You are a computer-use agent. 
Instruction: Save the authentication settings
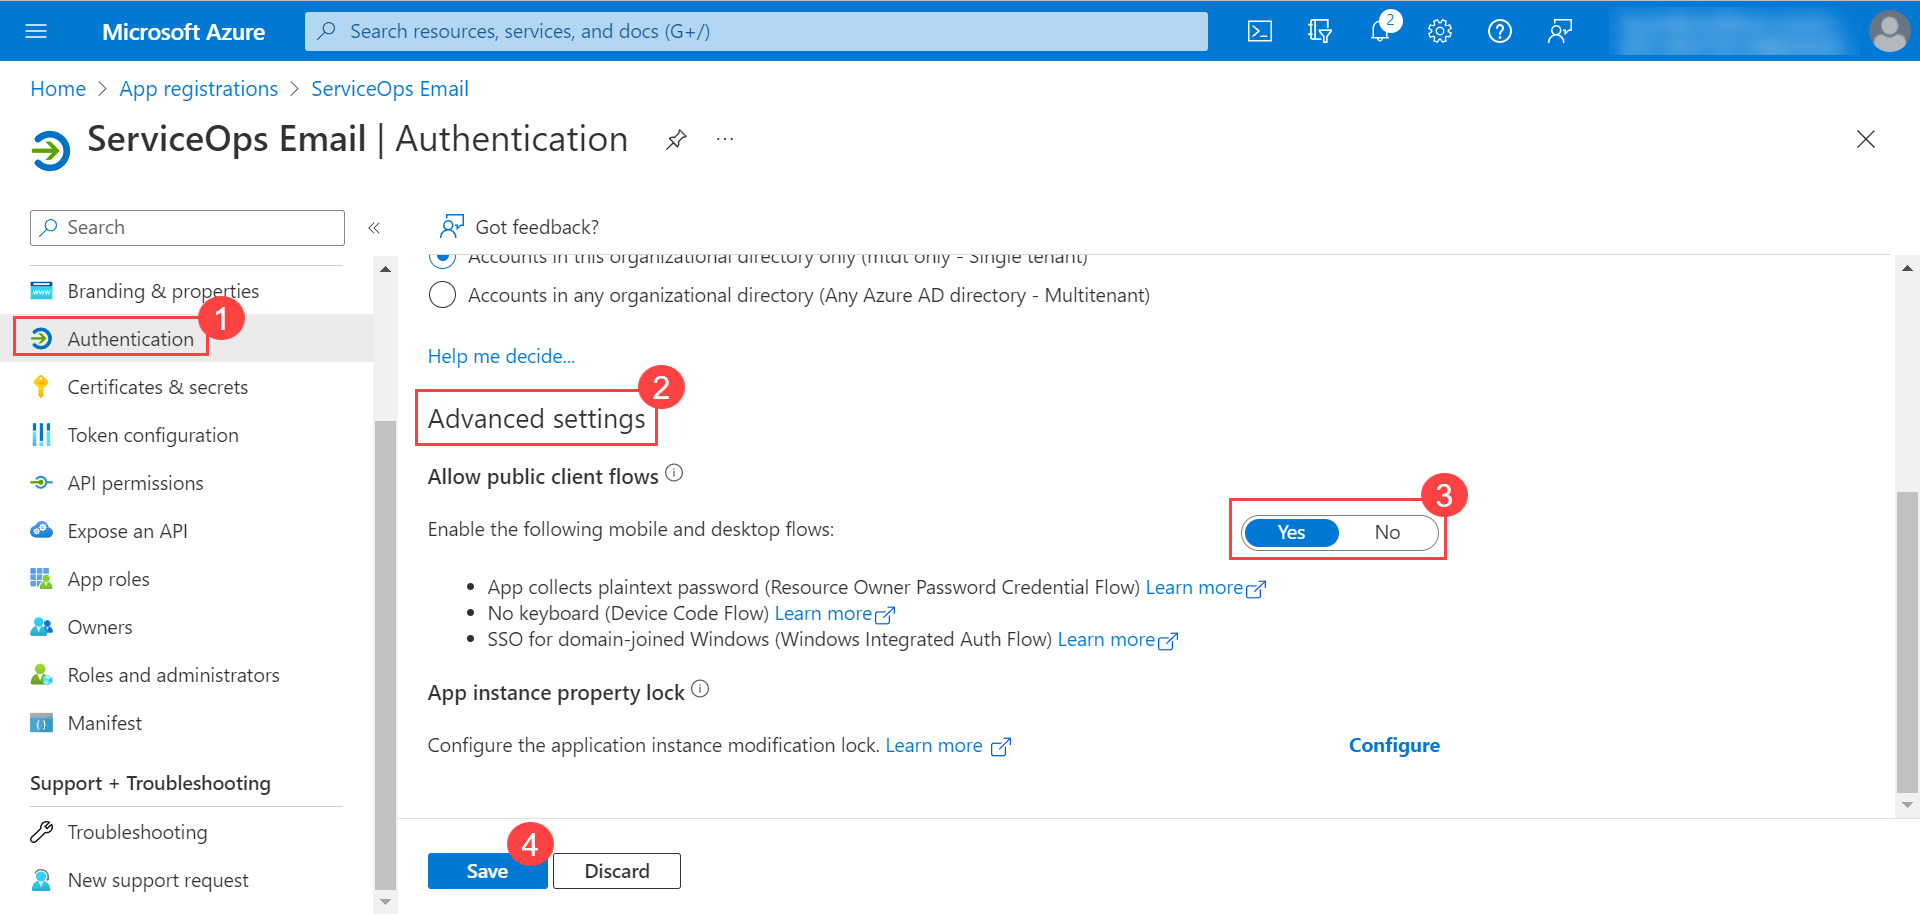(487, 871)
